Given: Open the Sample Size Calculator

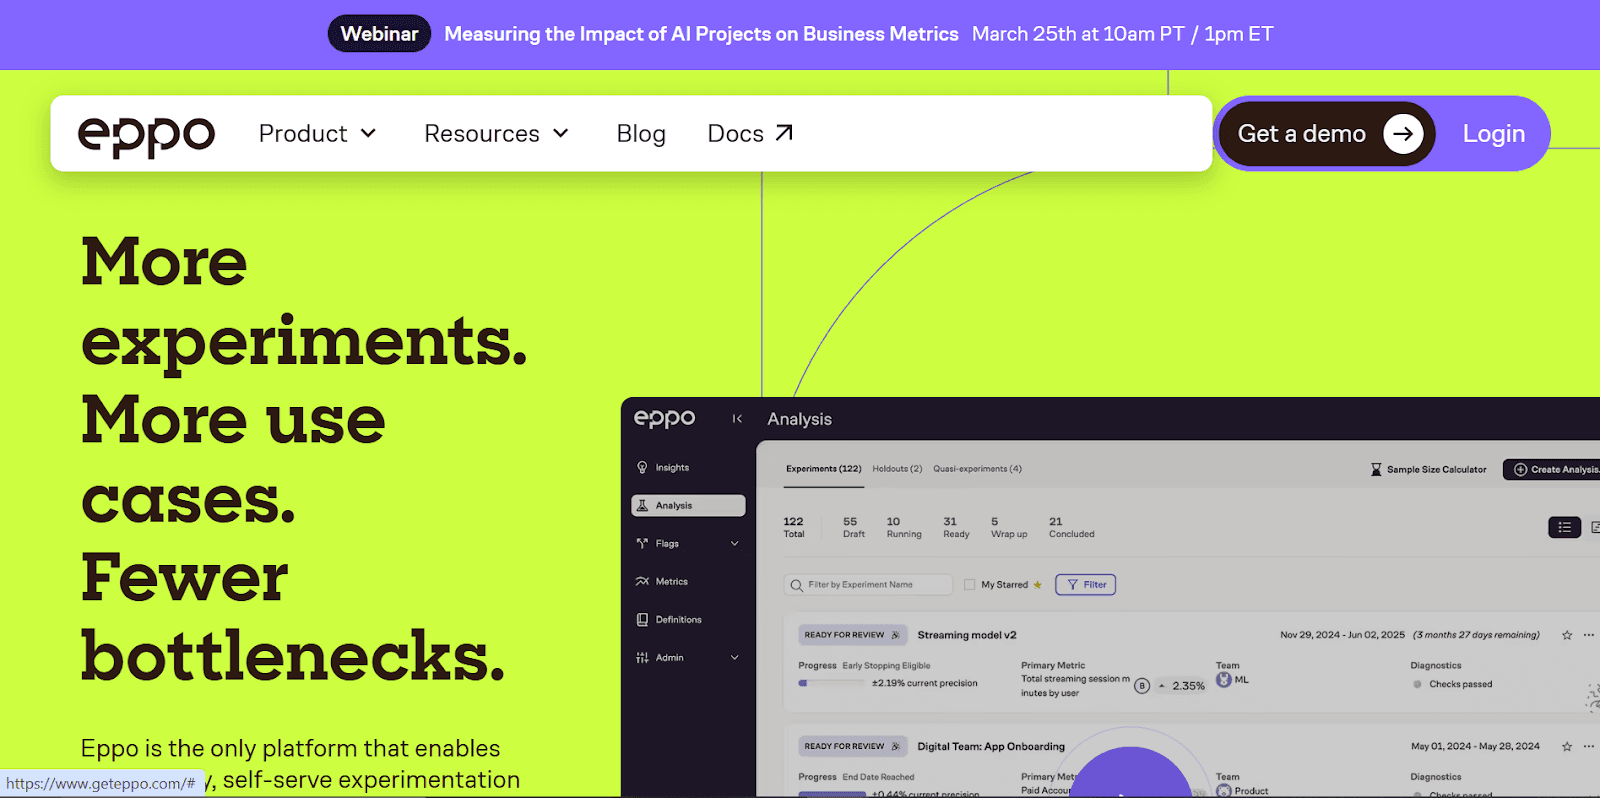Looking at the screenshot, I should pos(1428,469).
